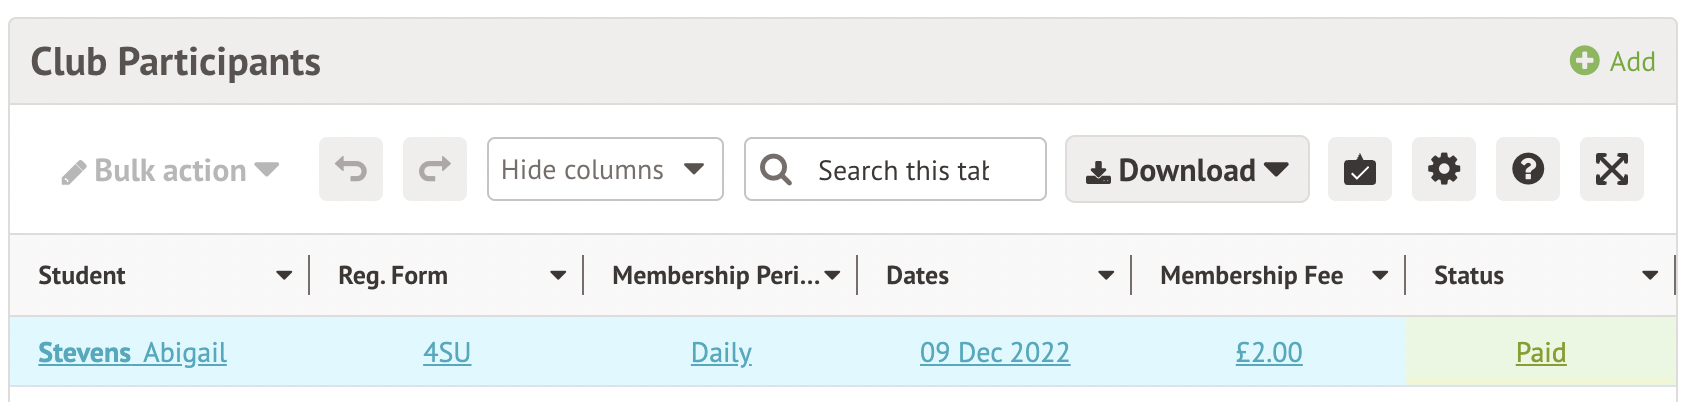Open the Download dropdown menu
The image size is (1686, 402).
[1187, 170]
